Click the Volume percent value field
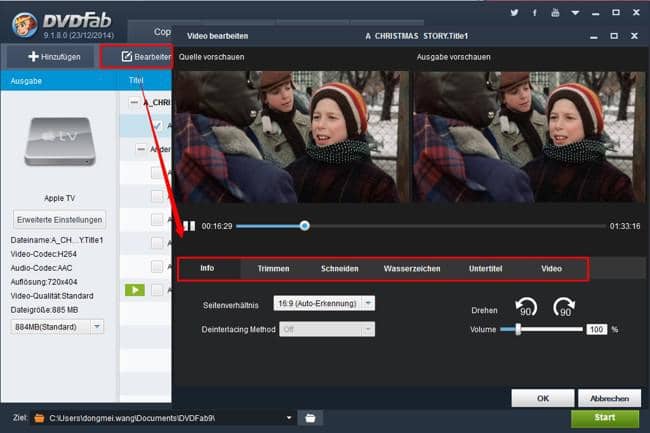Viewport: 650px width, 433px height. 597,329
